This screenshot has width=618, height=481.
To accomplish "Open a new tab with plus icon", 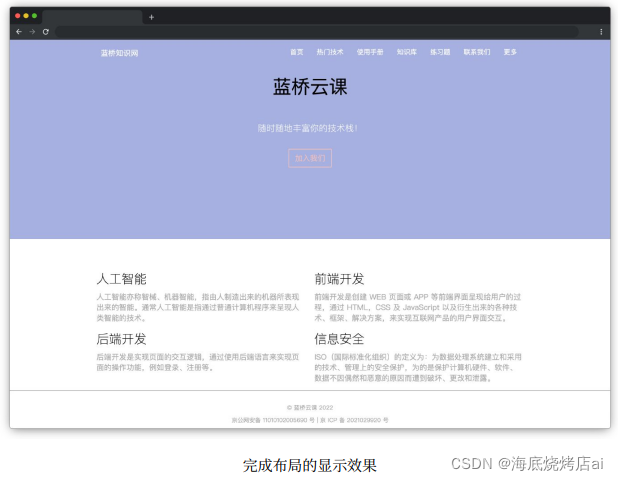I will 151,17.
